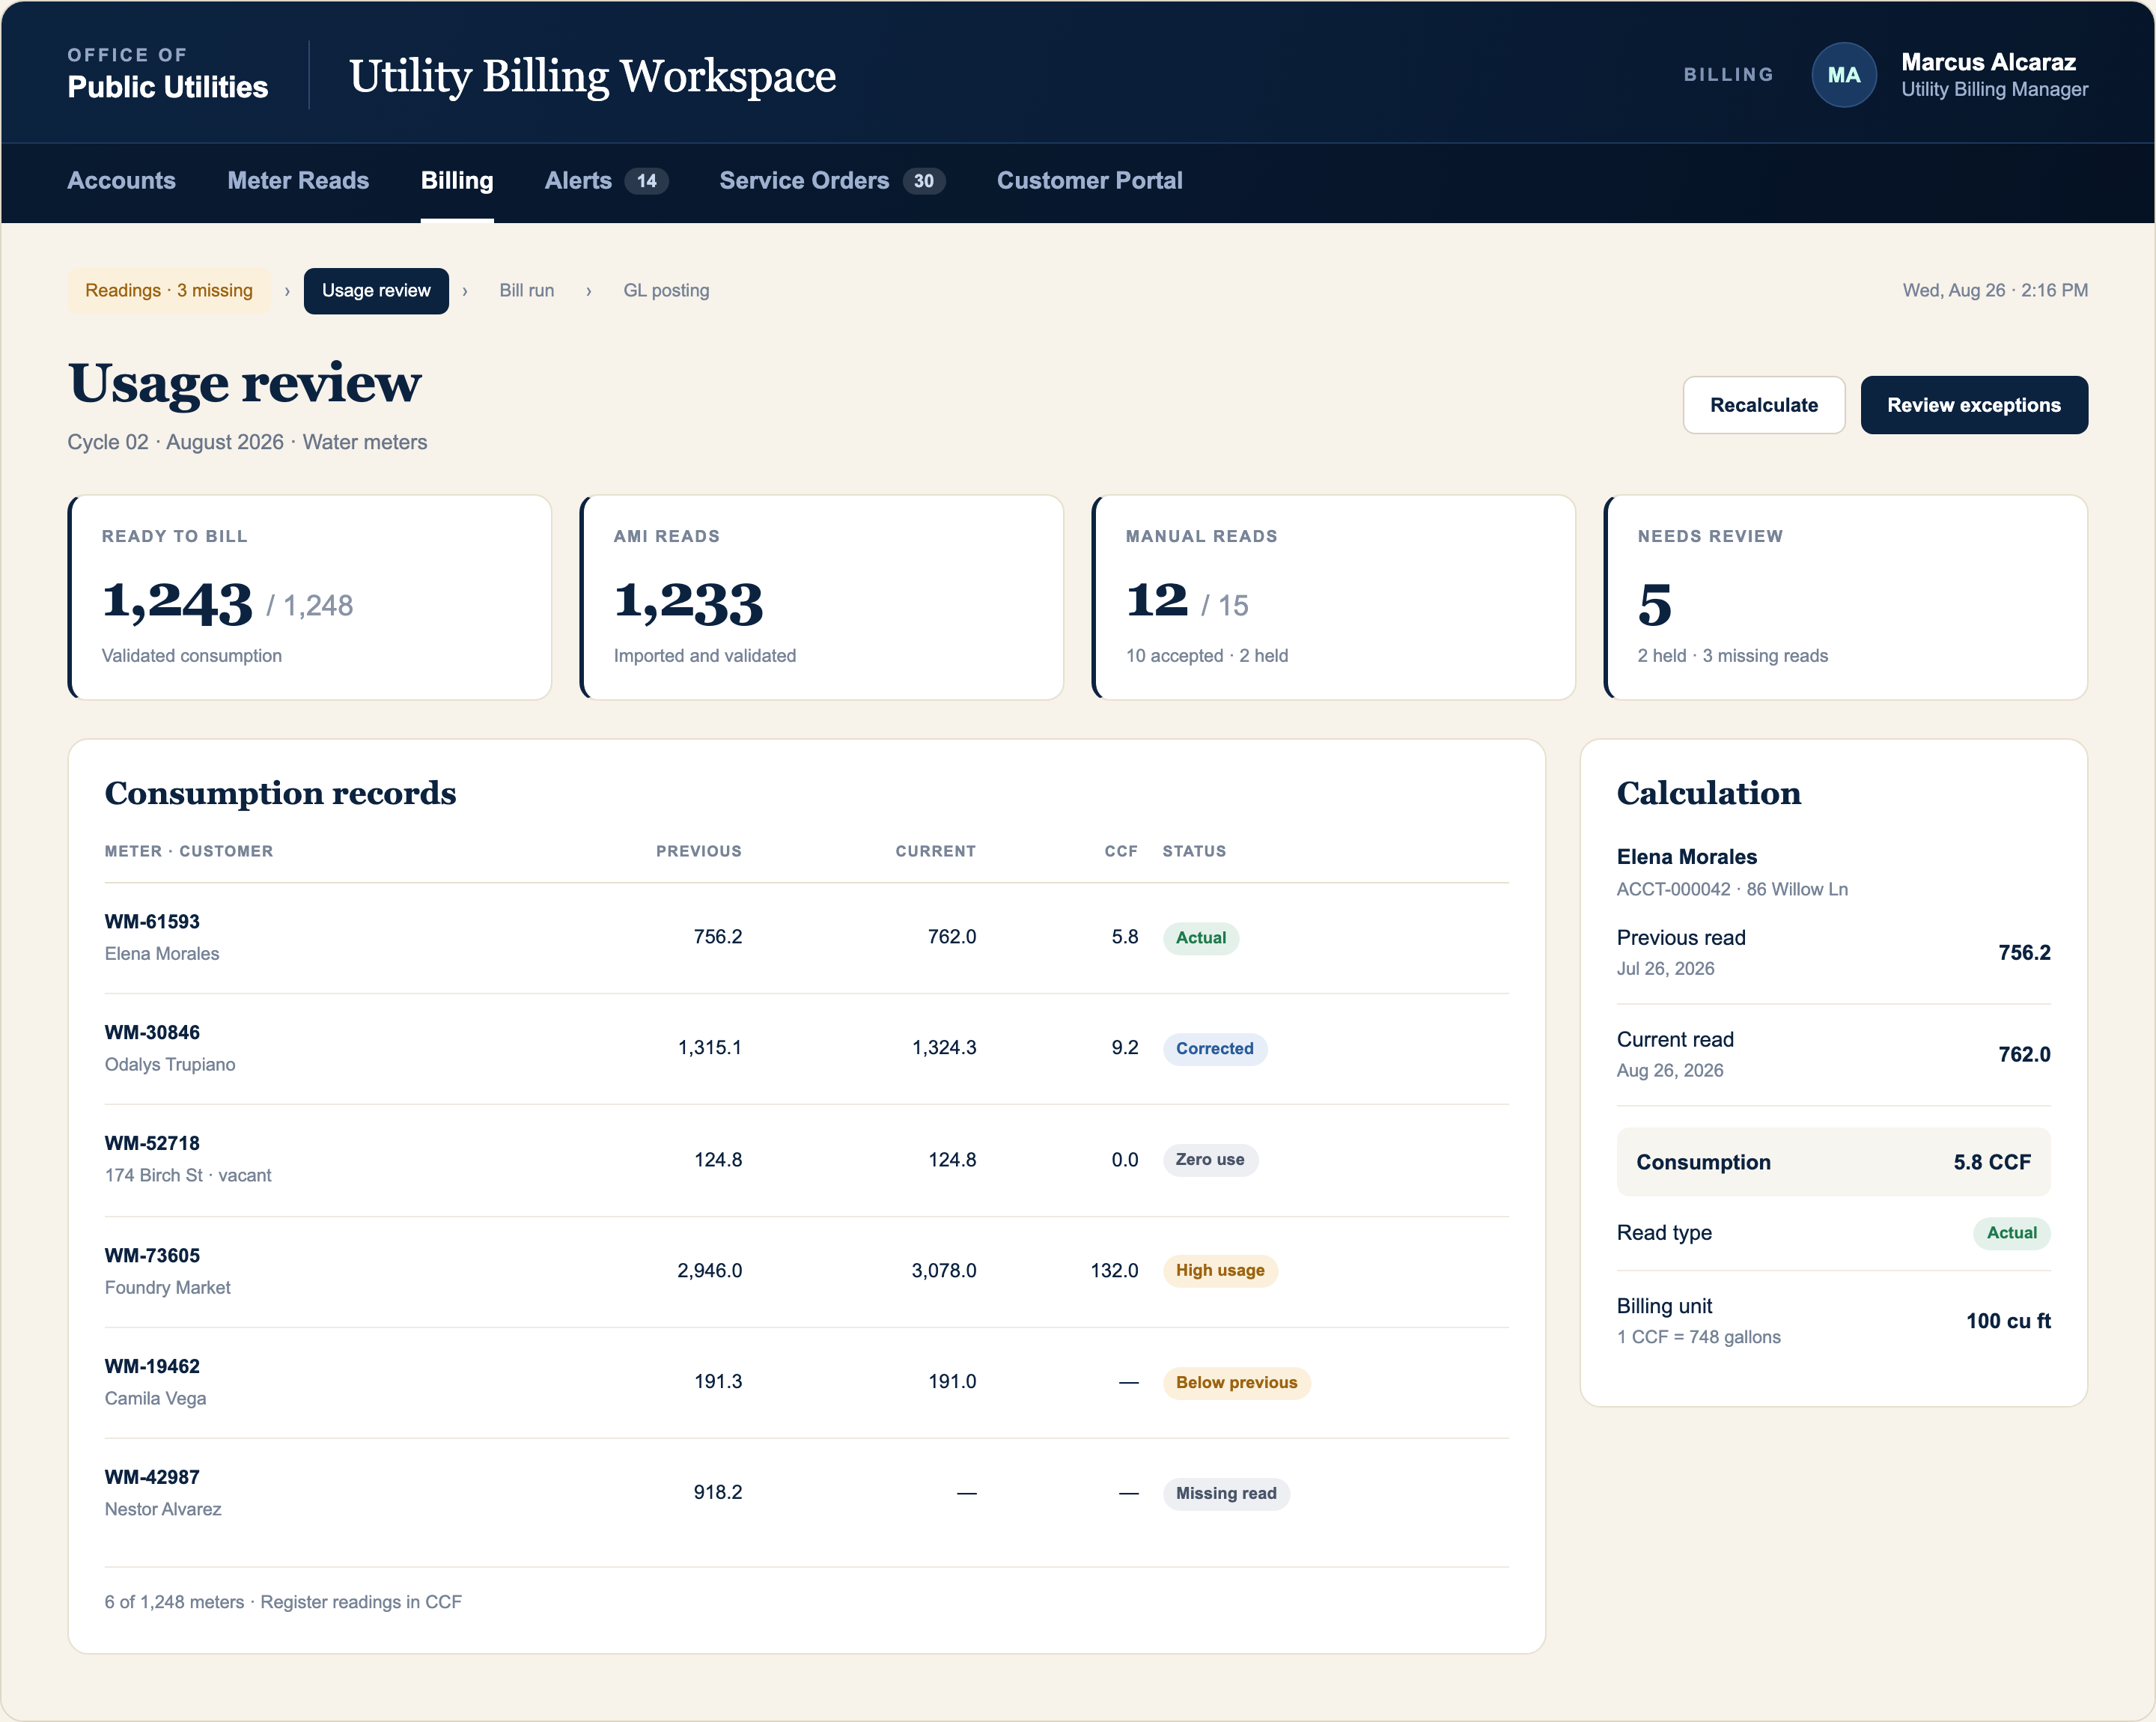Select meter row WM-30846
2156x1722 pixels.
[807, 1049]
